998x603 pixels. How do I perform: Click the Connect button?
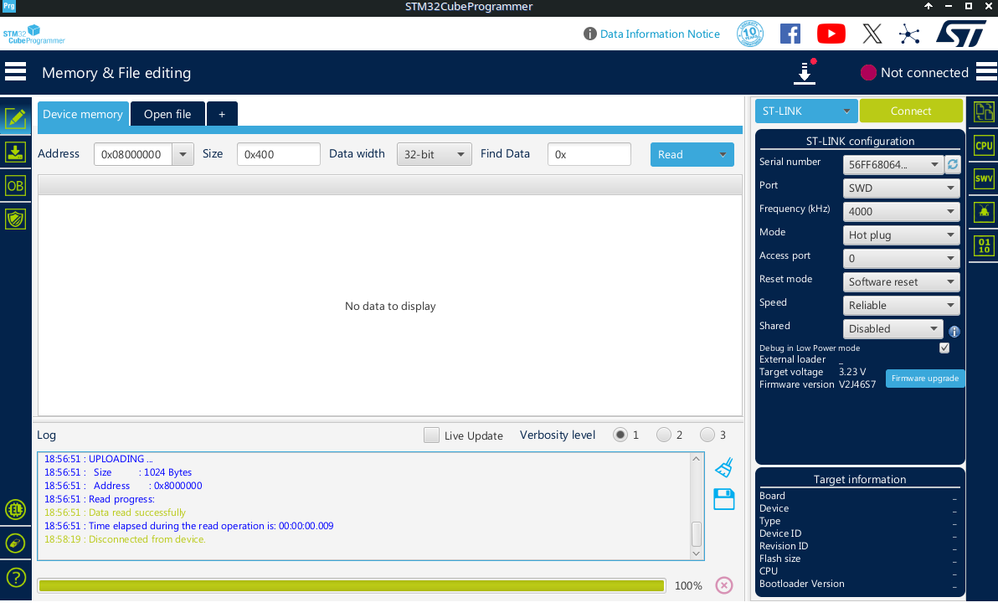click(911, 111)
